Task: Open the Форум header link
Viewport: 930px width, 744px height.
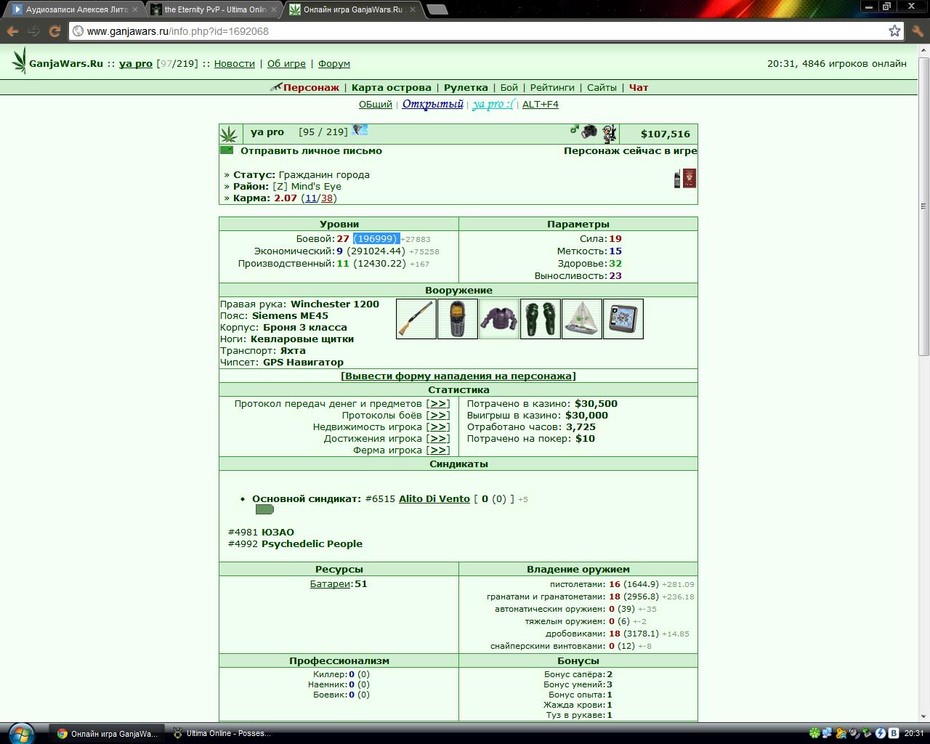Action: [334, 63]
